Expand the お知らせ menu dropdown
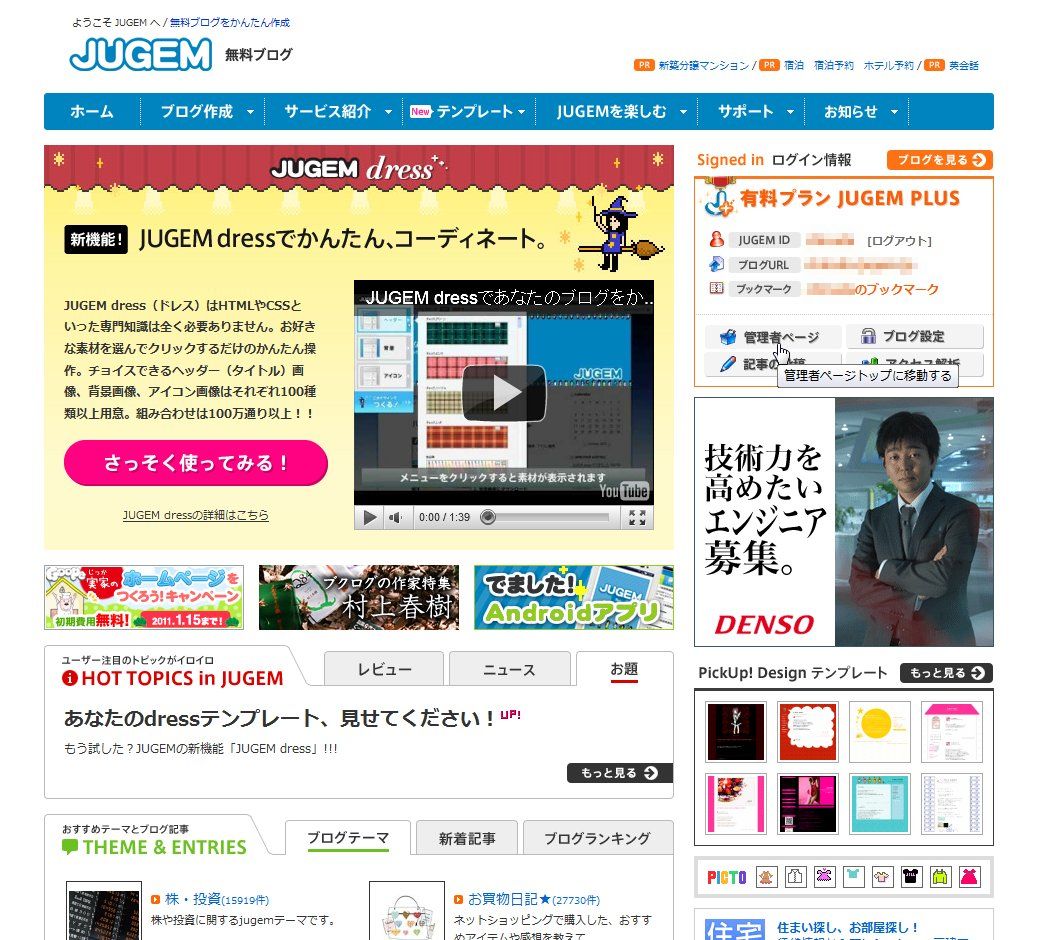 894,112
